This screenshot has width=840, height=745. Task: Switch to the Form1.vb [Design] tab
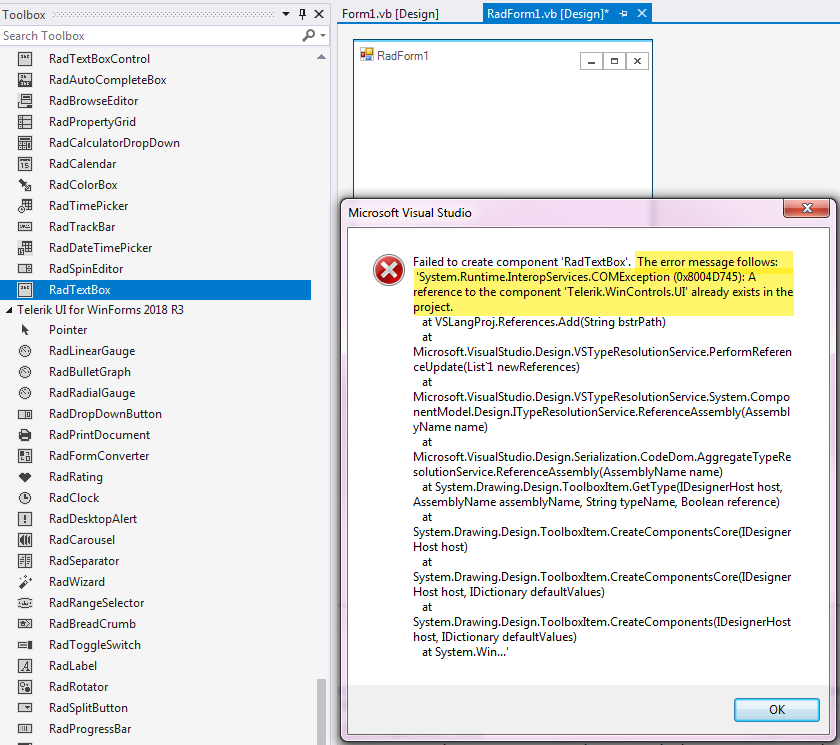(x=390, y=14)
